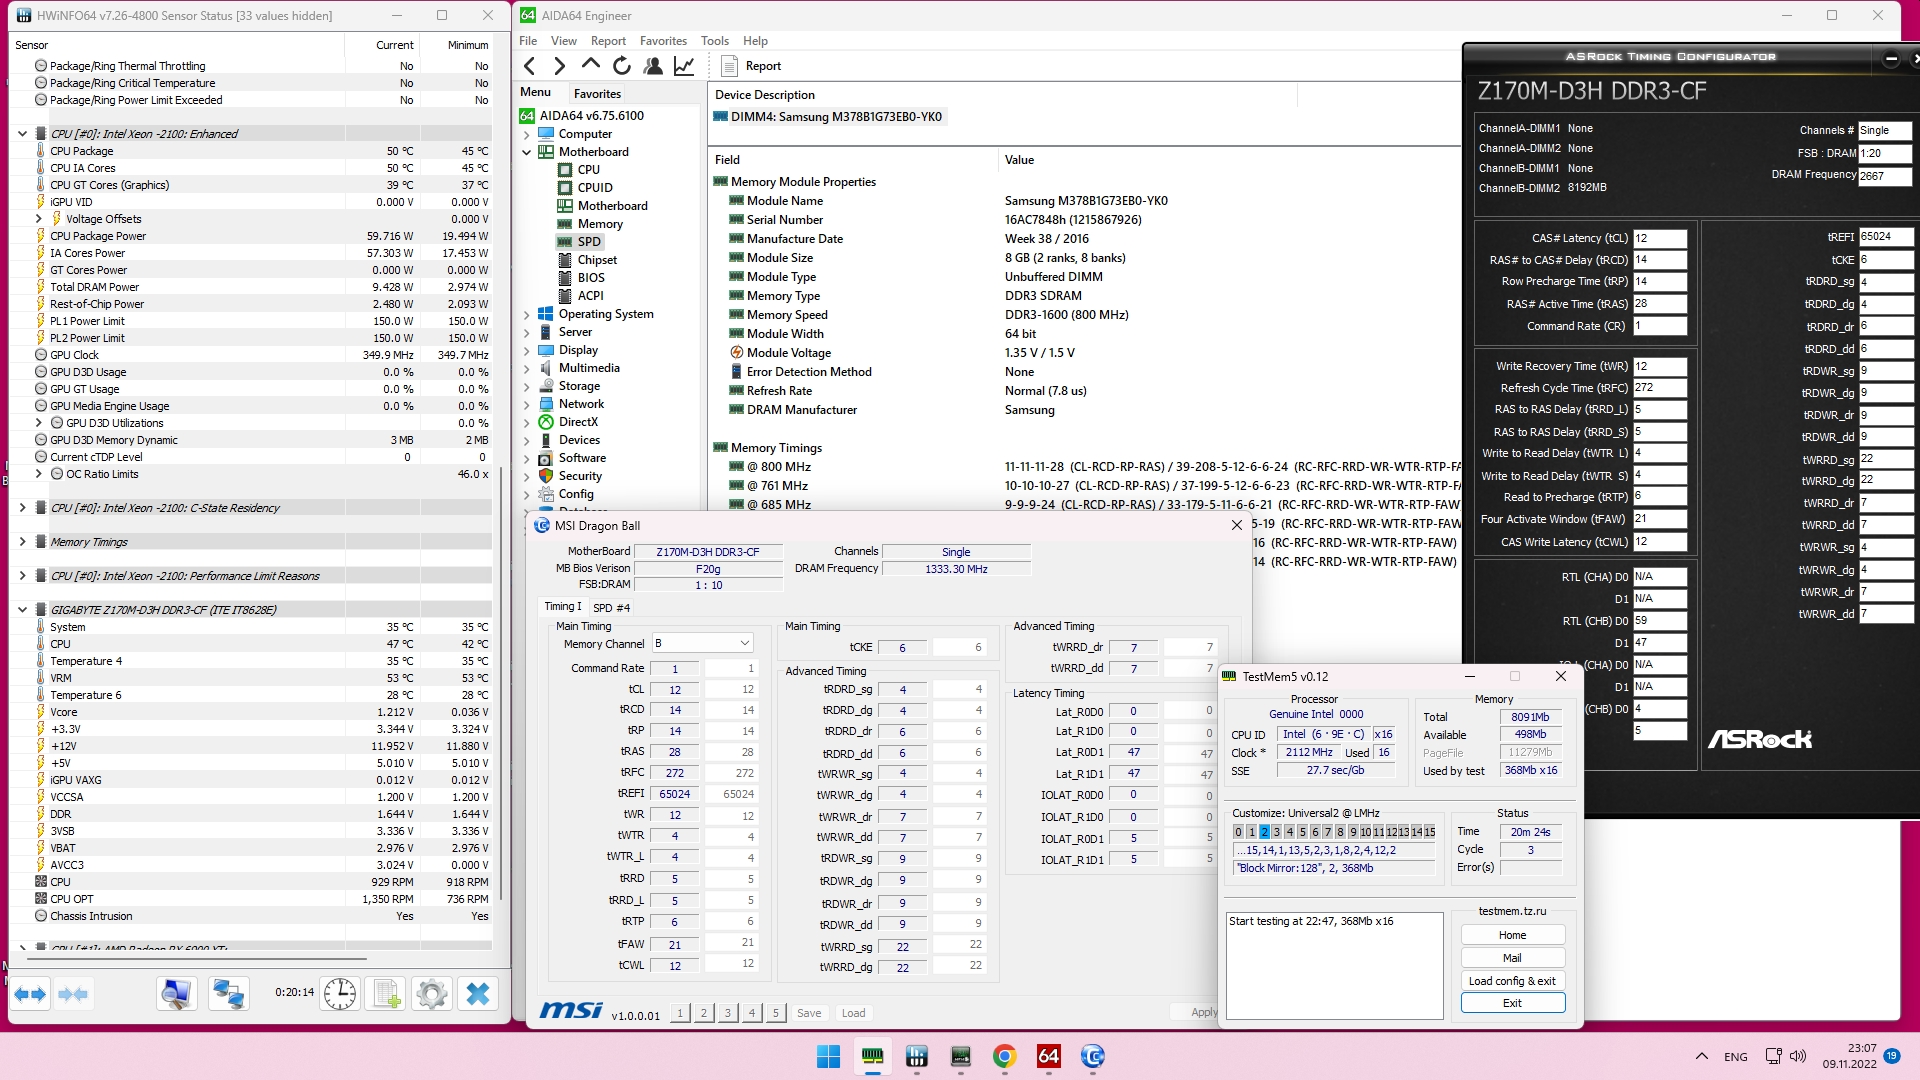
Task: Collapse GIGABYTE Z170M-D3H sensor group
Action: pyautogui.click(x=22, y=609)
